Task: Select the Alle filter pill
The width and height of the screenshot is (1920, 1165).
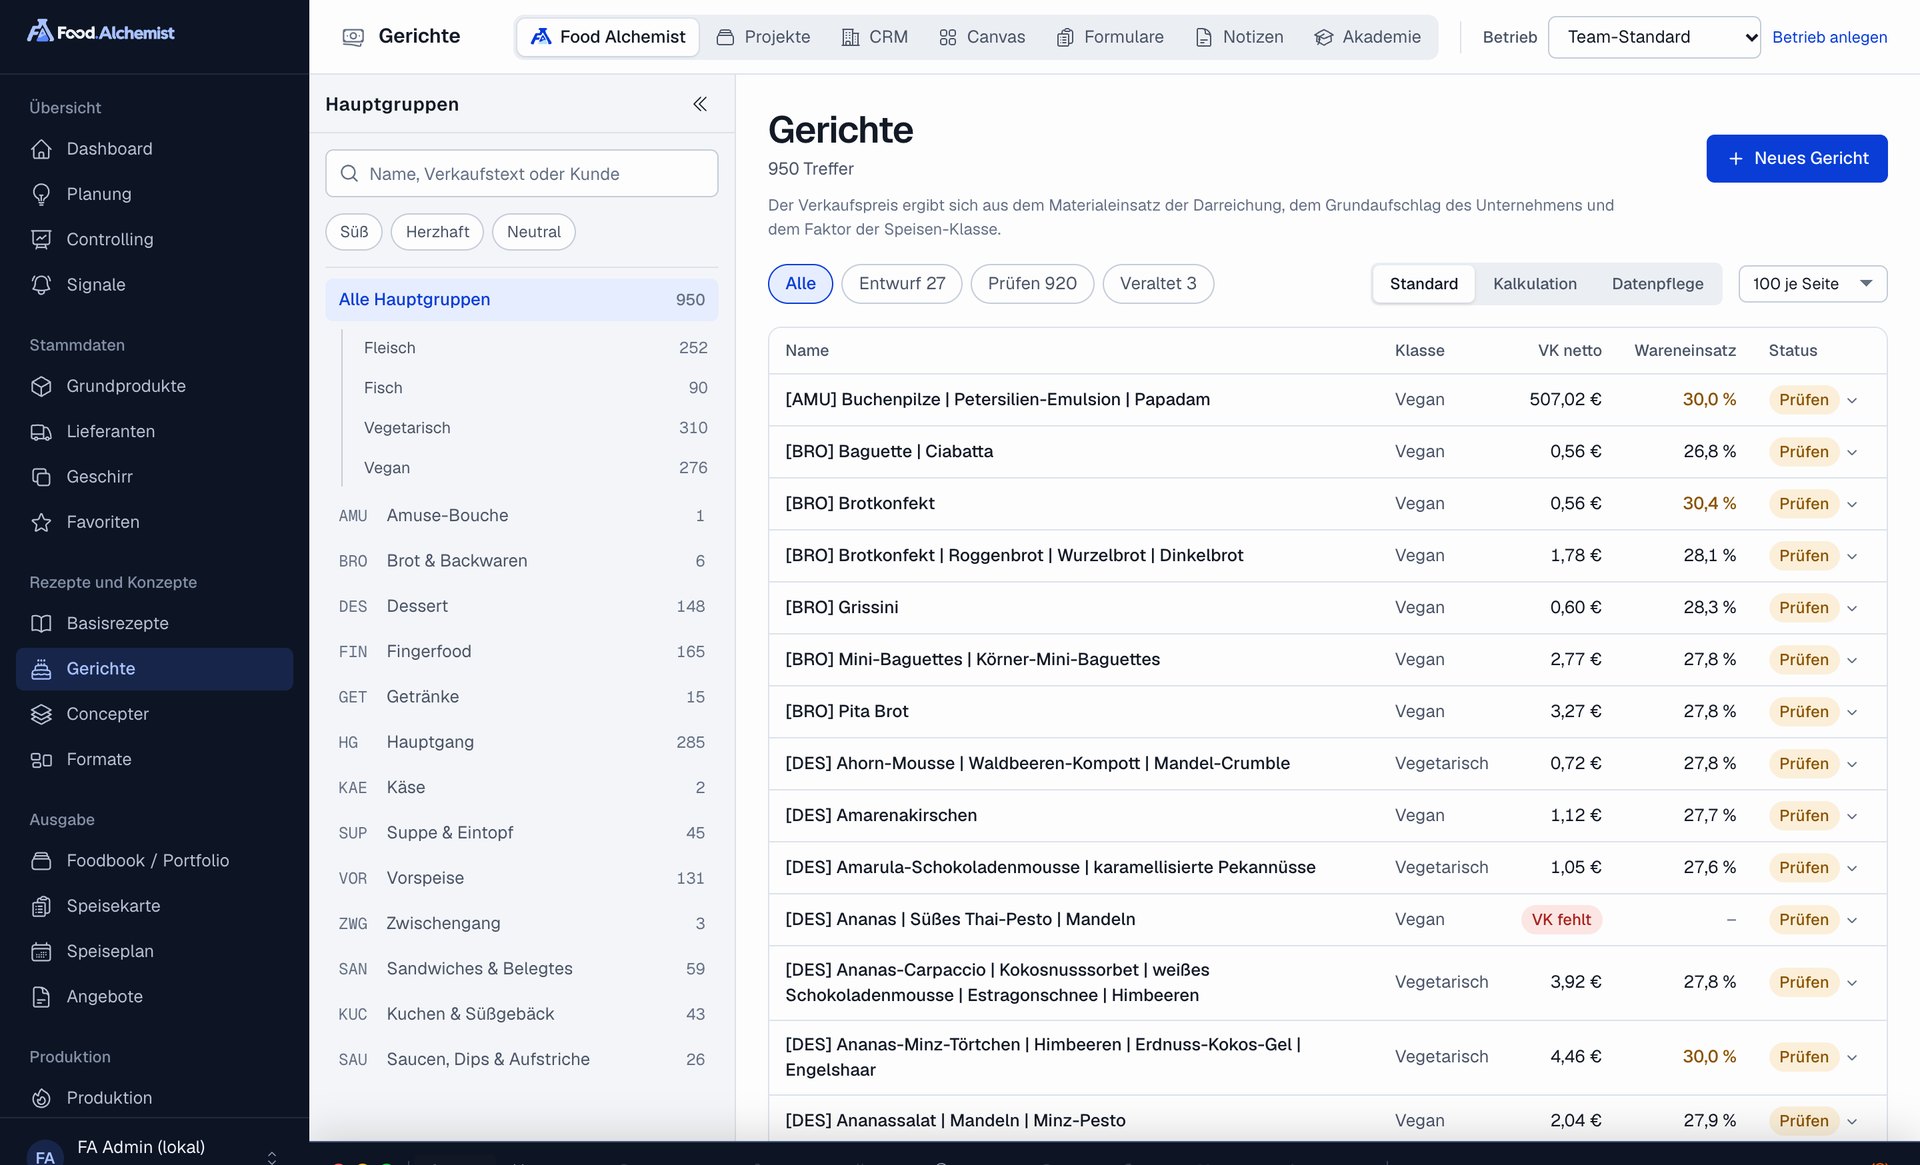Action: click(x=800, y=284)
